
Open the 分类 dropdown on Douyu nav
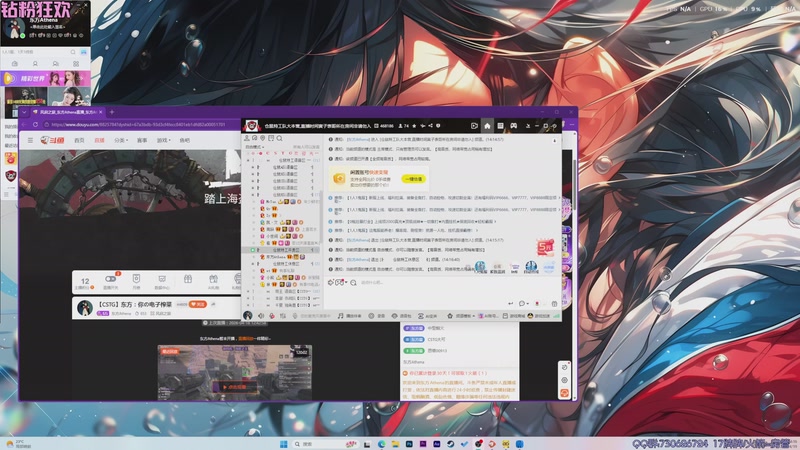pos(121,140)
